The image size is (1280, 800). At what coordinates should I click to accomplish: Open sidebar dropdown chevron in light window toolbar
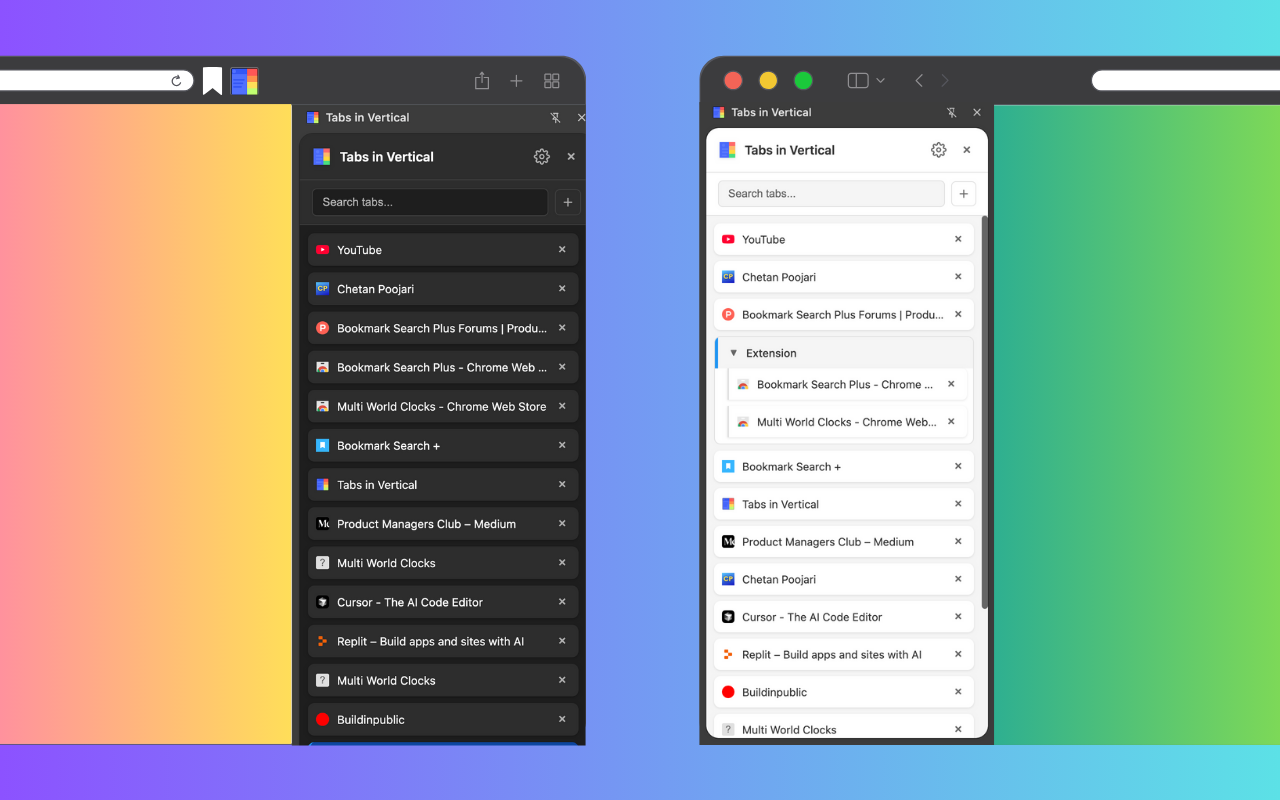880,81
